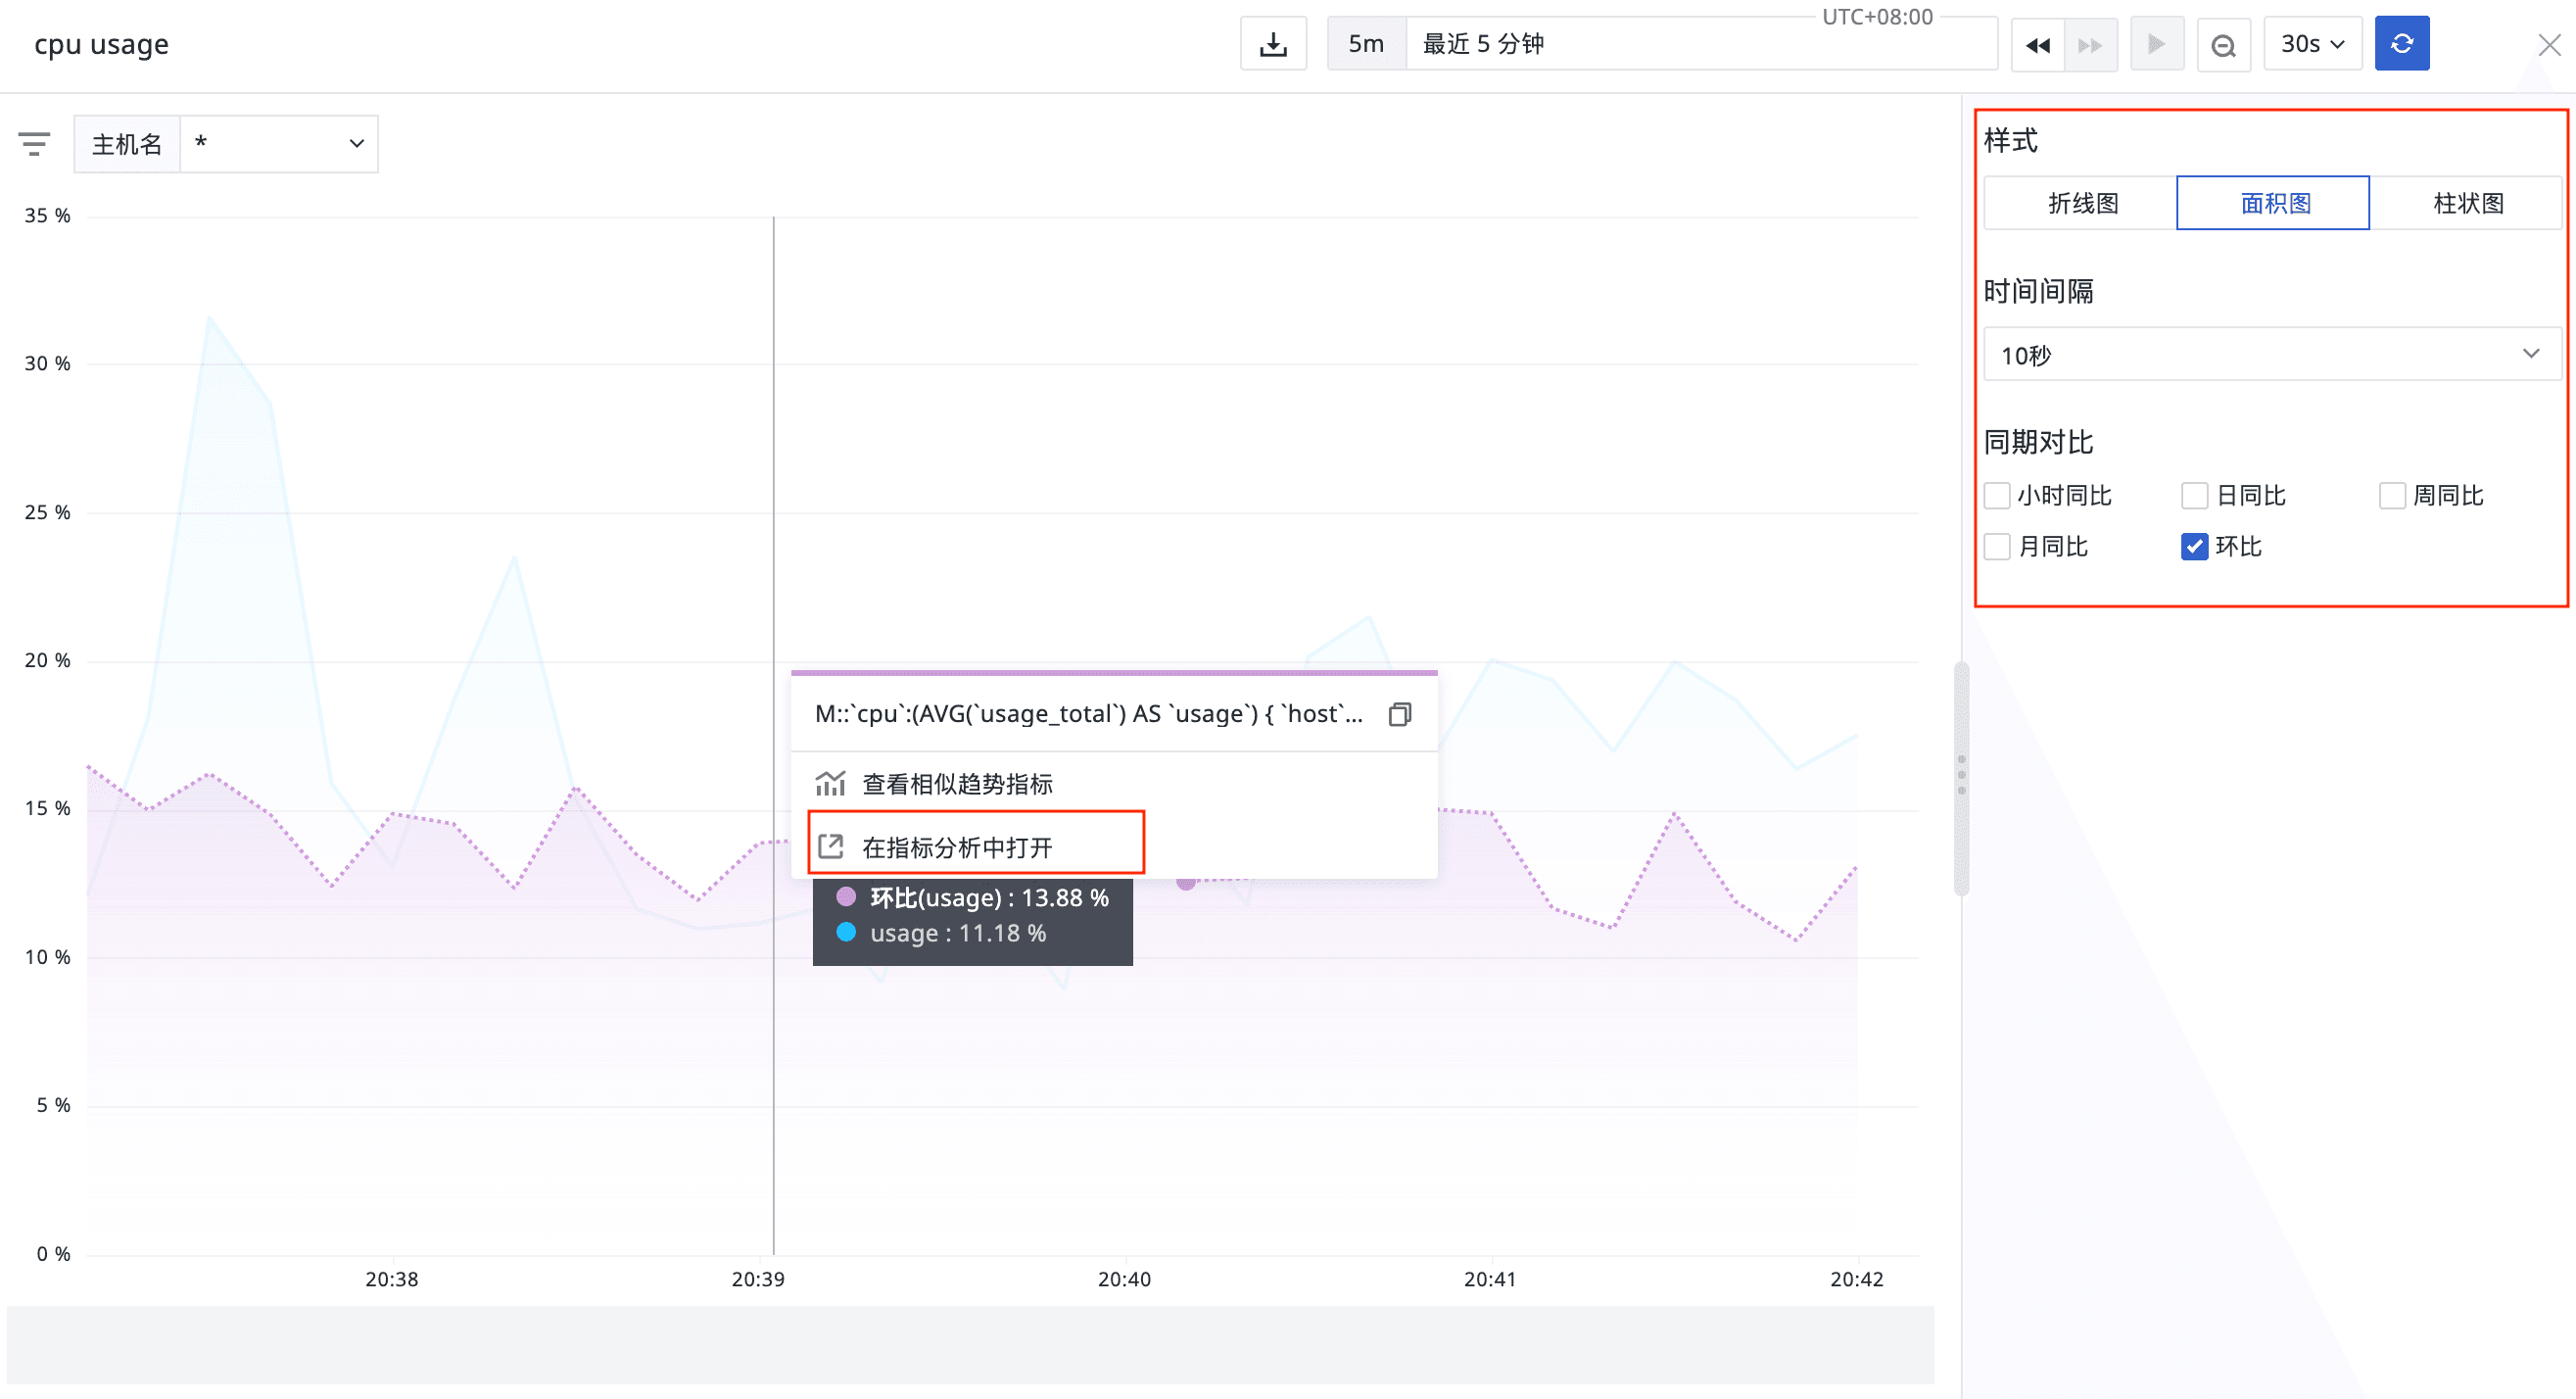The height and width of the screenshot is (1399, 2576).
Task: Click the play button icon
Action: (2156, 44)
